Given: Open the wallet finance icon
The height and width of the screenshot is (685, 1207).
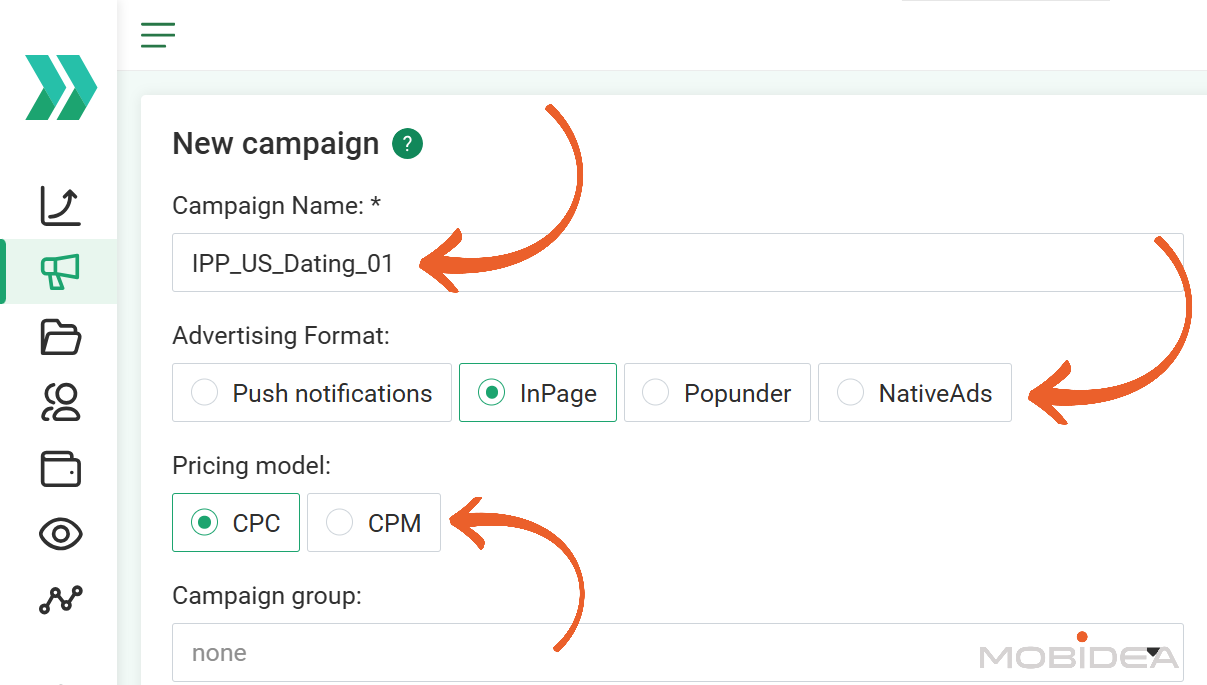Looking at the screenshot, I should click(60, 469).
